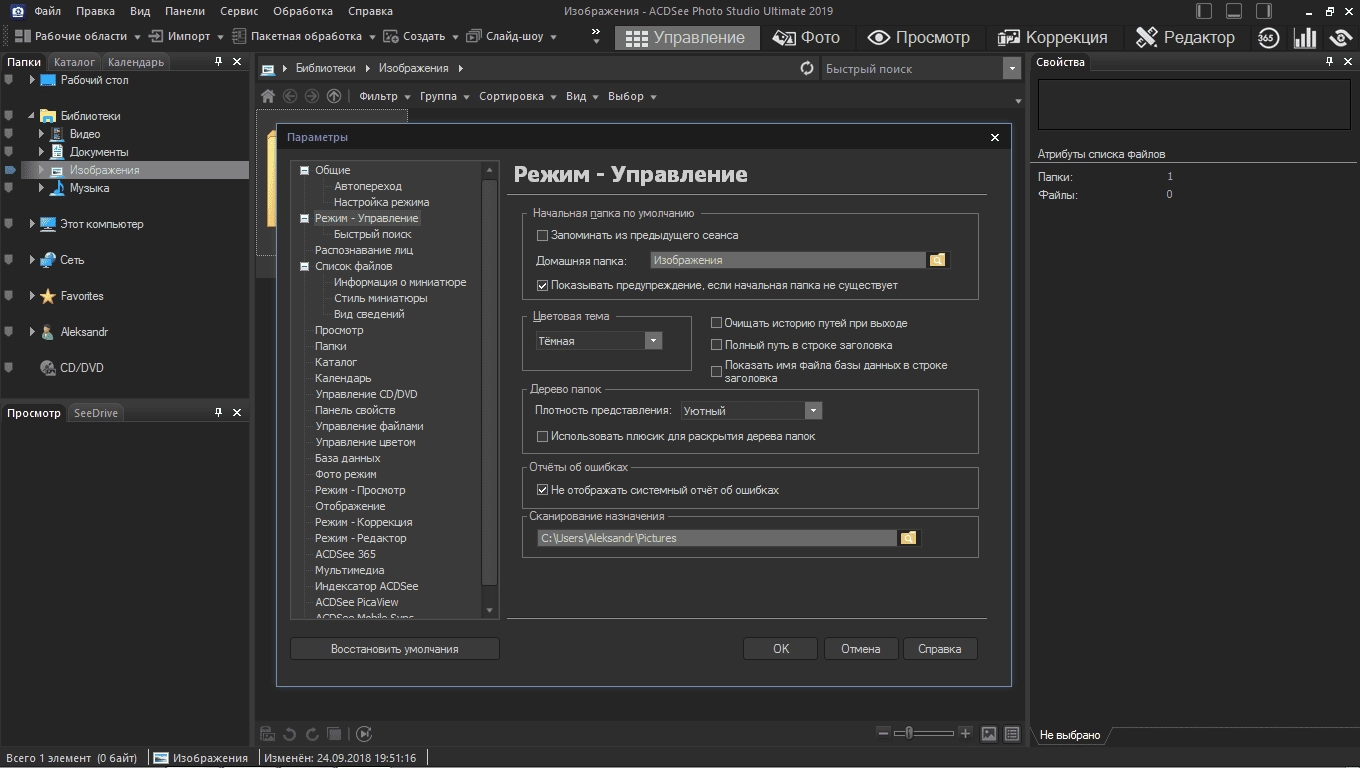Expand the 'Этот компьютер' folder tree node
The width and height of the screenshot is (1360, 768).
pos(32,224)
